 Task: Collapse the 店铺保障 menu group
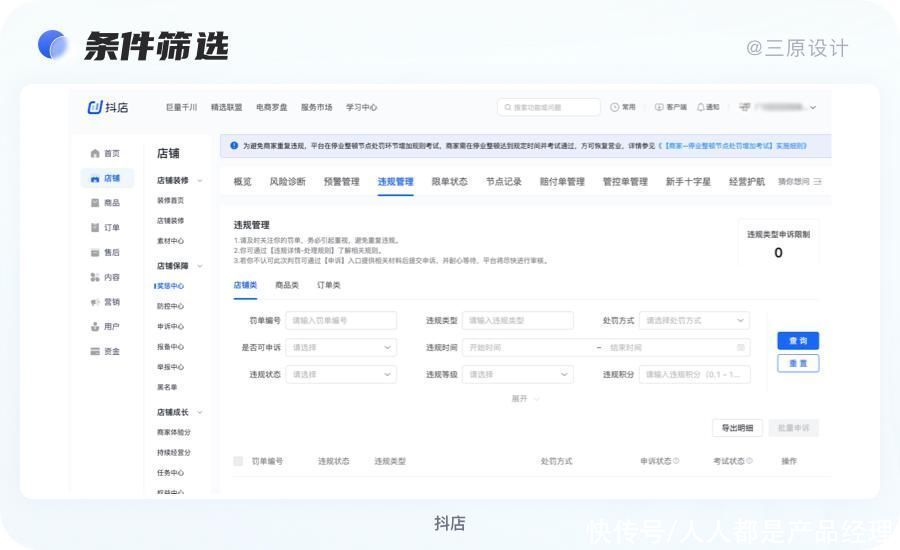click(200, 266)
